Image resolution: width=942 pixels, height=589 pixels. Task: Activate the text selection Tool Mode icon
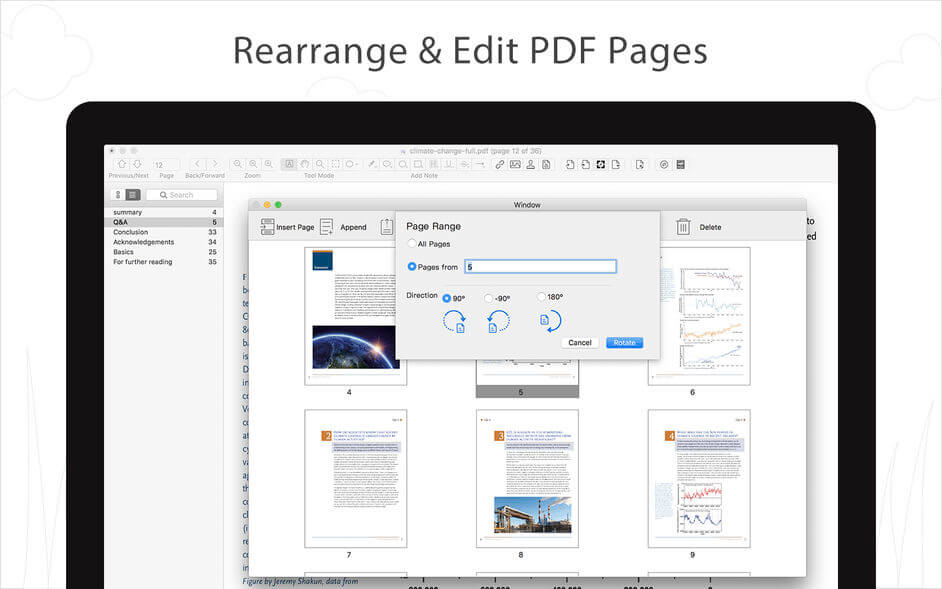[289, 164]
